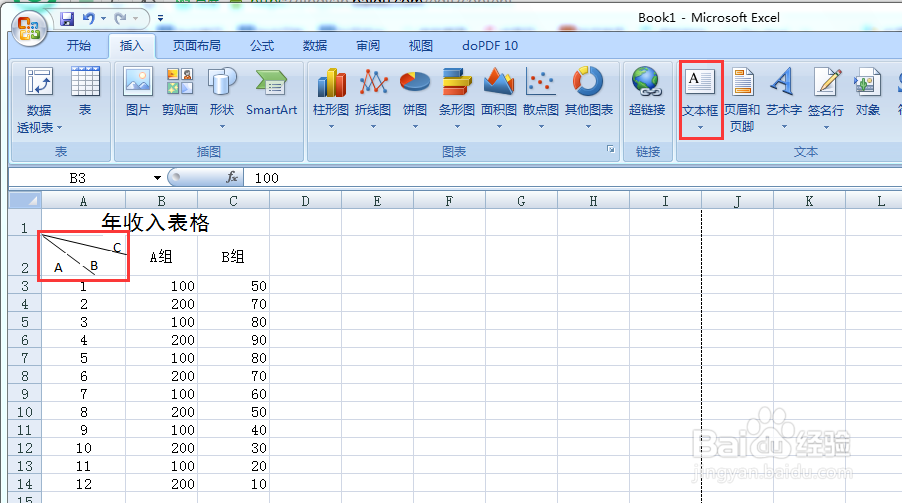
Task: Expand the 文本框 dropdown arrow
Action: click(x=700, y=127)
